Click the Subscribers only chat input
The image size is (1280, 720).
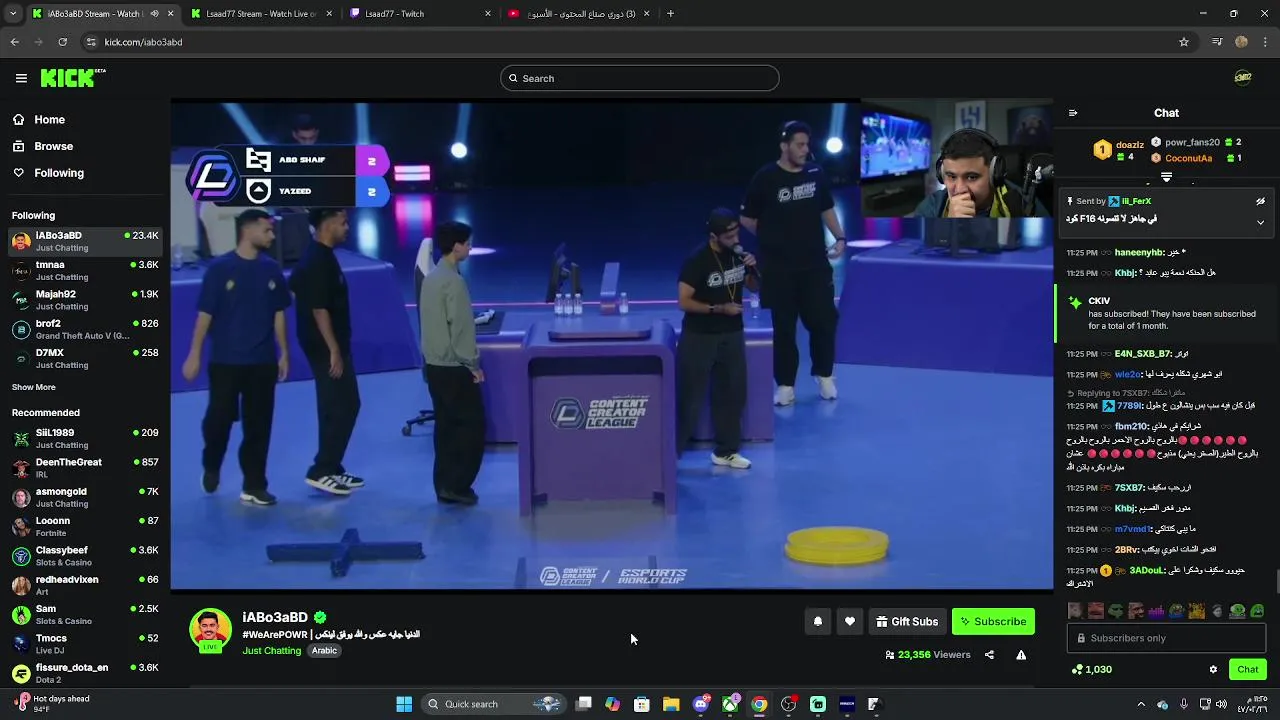1166,638
